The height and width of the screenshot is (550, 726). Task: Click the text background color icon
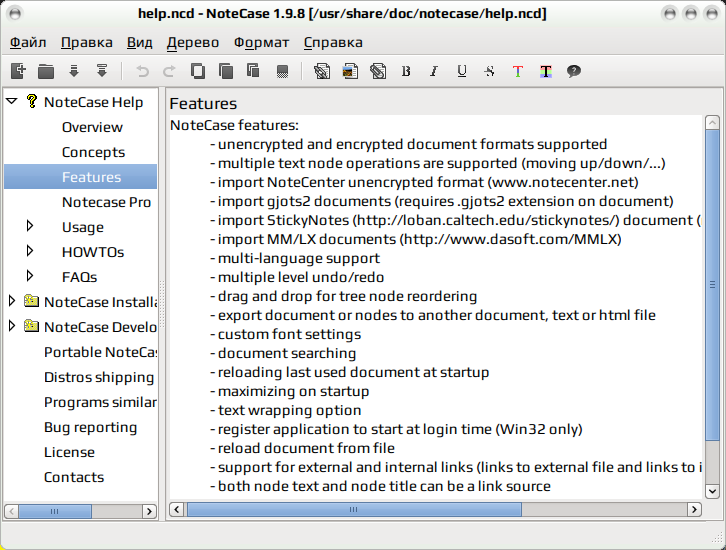coord(546,71)
